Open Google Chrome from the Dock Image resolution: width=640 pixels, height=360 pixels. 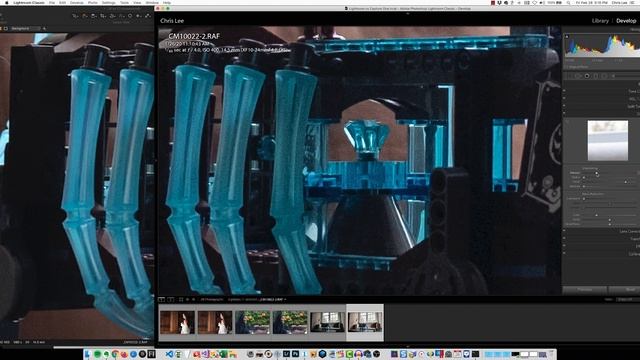tap(115, 354)
